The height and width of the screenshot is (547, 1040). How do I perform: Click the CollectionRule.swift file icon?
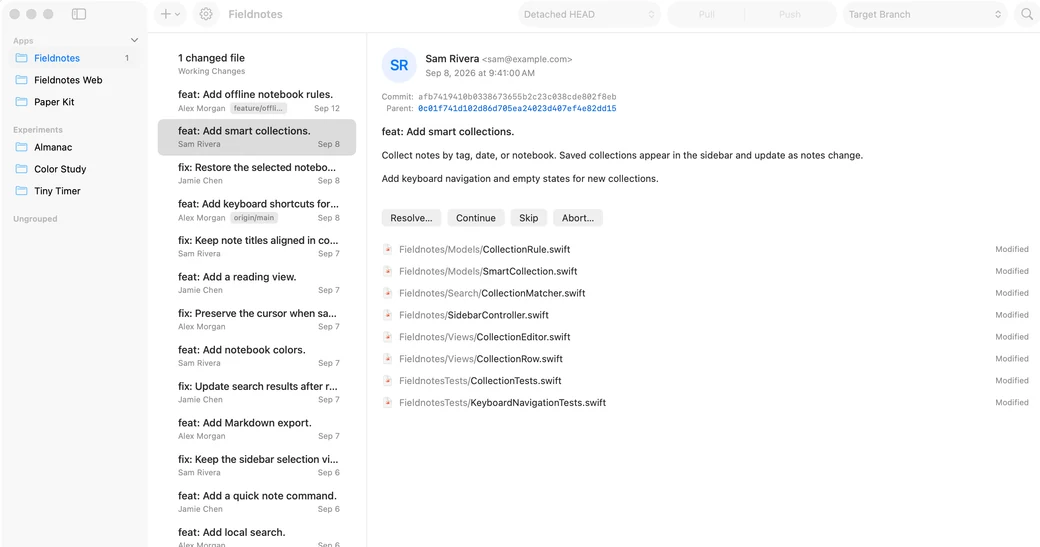tap(387, 249)
